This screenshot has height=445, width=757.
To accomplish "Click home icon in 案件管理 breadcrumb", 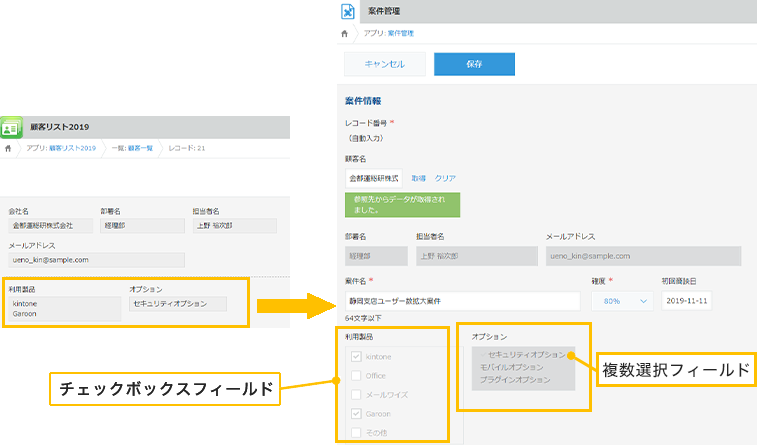I will [345, 33].
